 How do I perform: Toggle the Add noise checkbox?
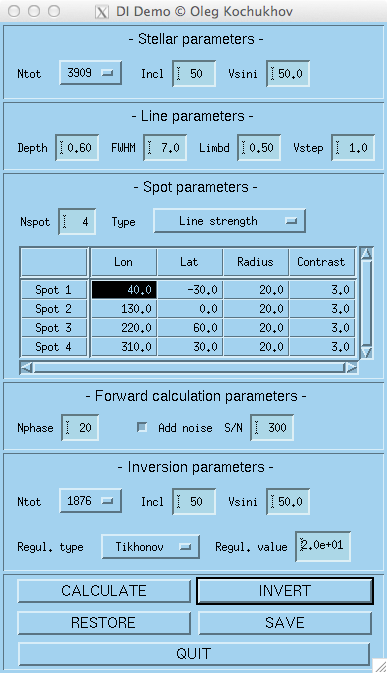tap(142, 427)
